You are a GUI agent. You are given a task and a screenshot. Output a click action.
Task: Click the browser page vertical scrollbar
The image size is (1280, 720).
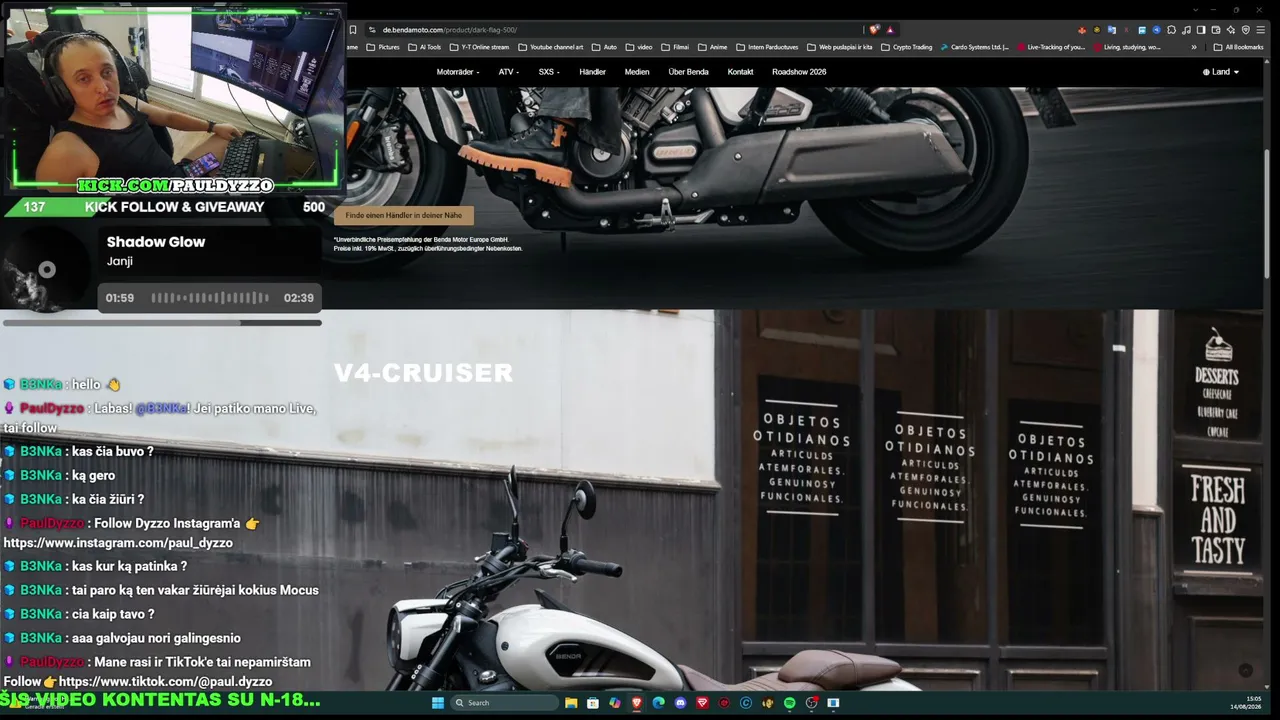1268,215
